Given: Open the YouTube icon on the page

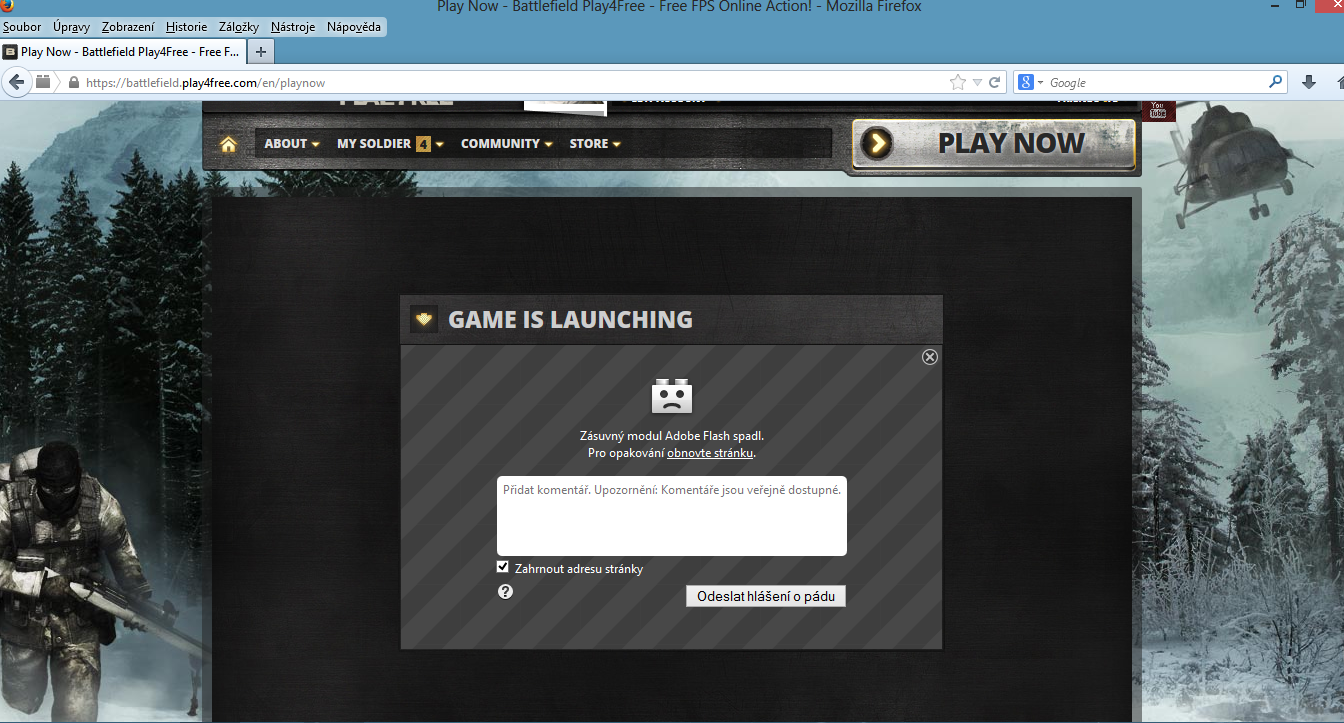Looking at the screenshot, I should tap(1158, 110).
